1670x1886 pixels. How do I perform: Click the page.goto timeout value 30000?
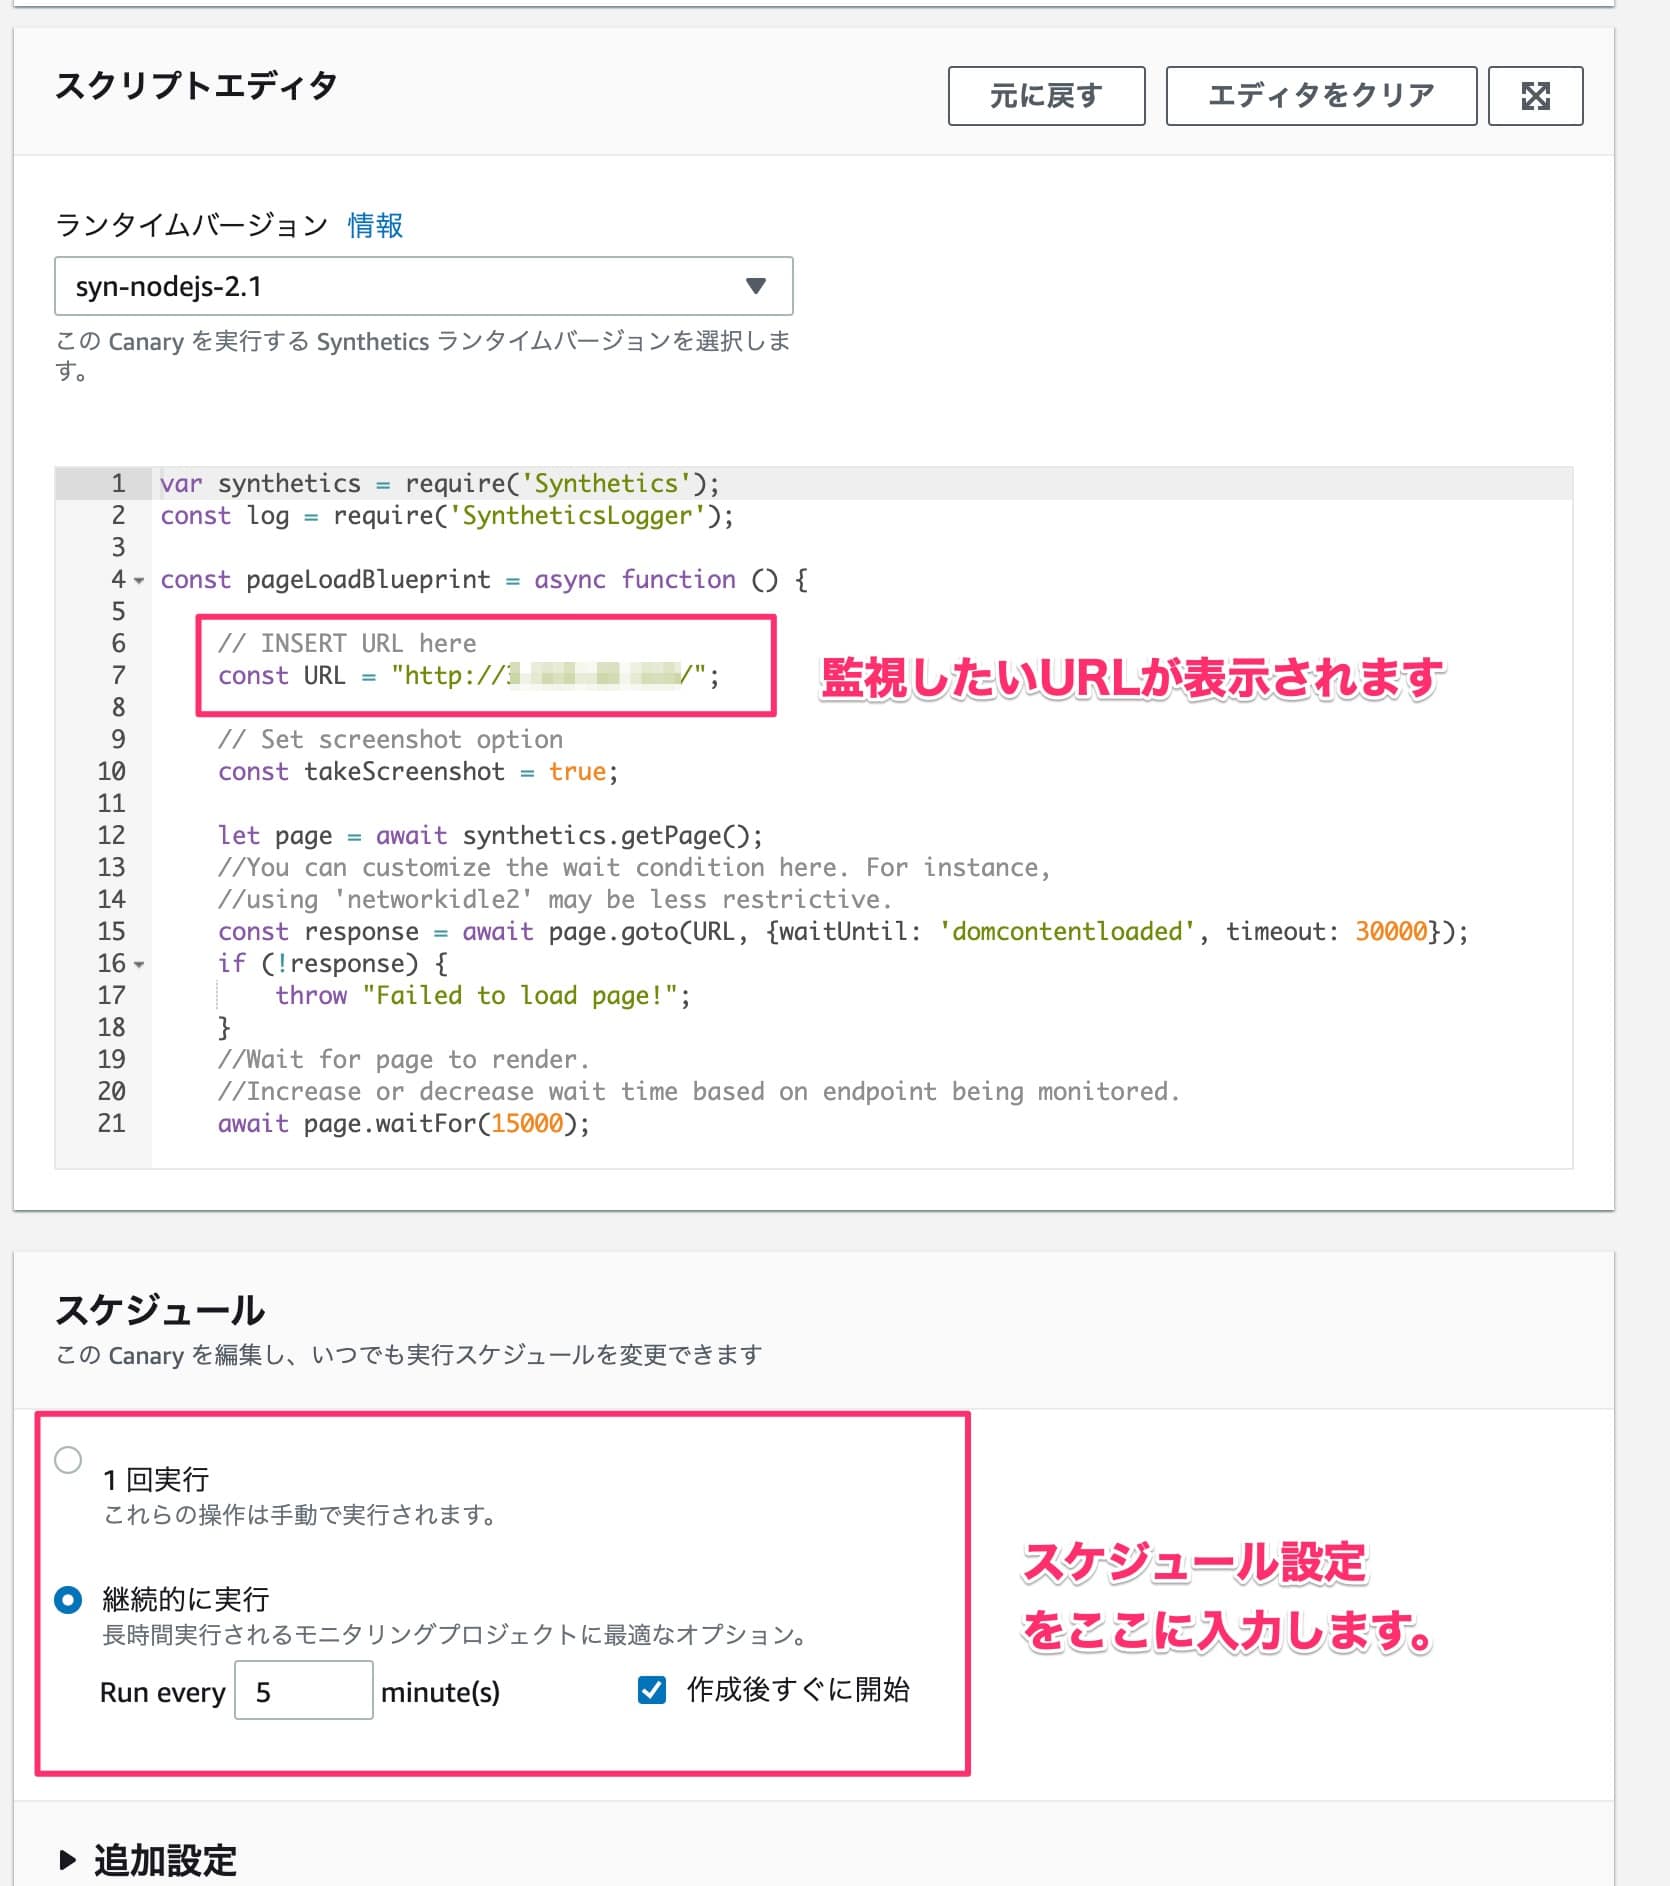coord(1390,932)
